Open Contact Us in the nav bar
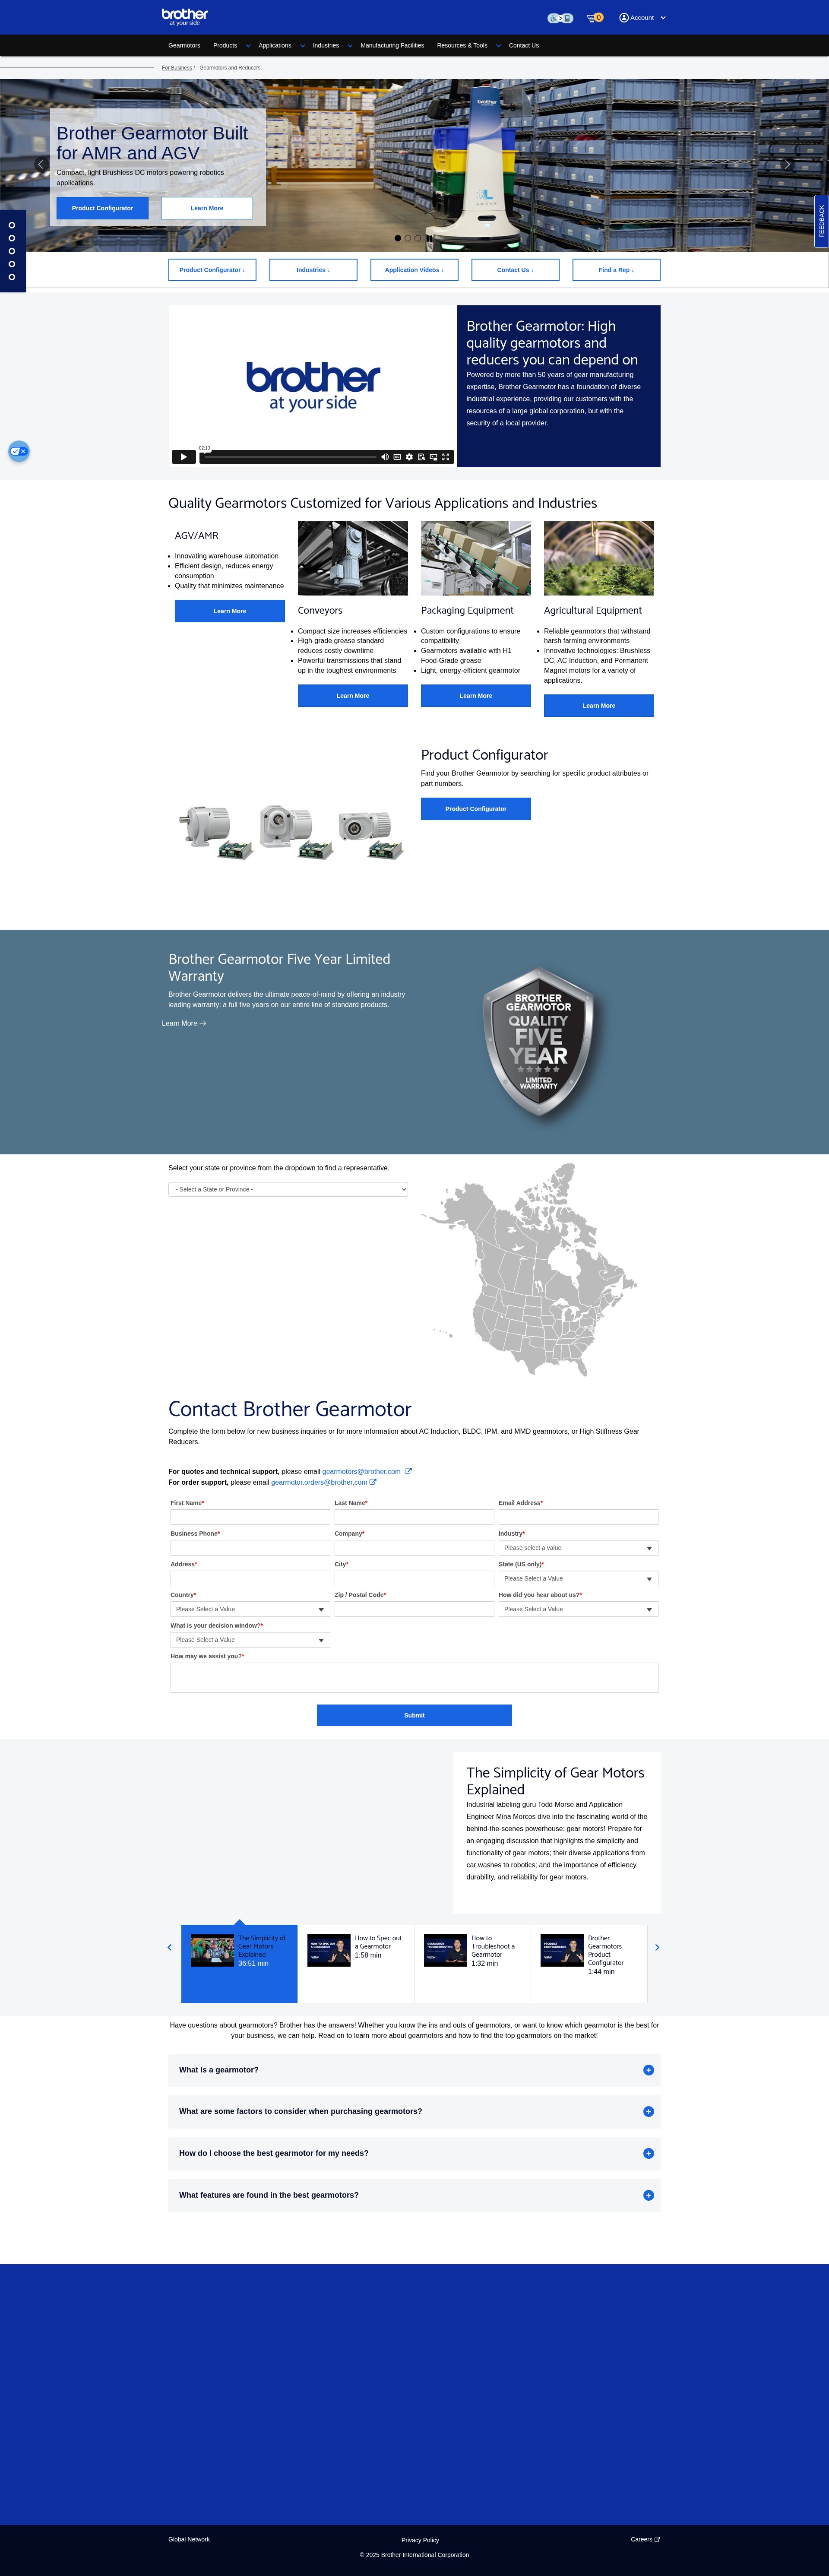Screen dimensions: 829x2576 pos(524,45)
